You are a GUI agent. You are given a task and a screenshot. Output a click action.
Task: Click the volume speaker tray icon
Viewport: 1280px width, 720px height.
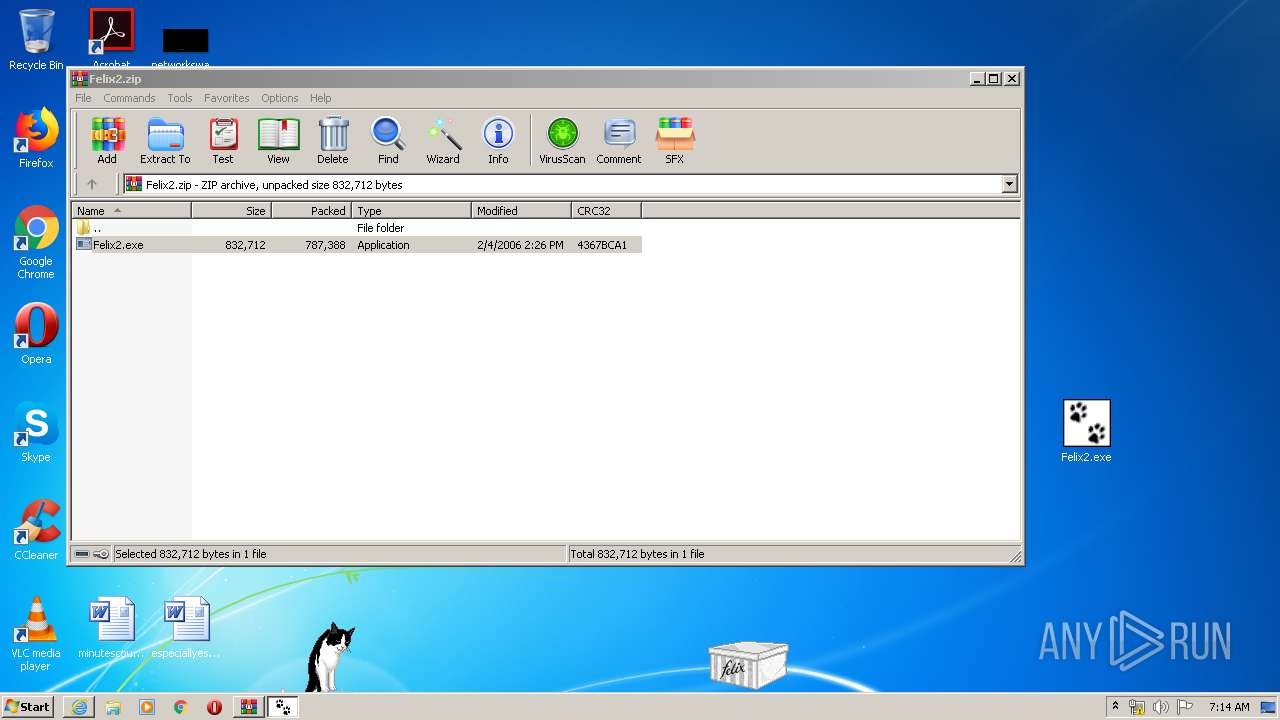[1160, 707]
